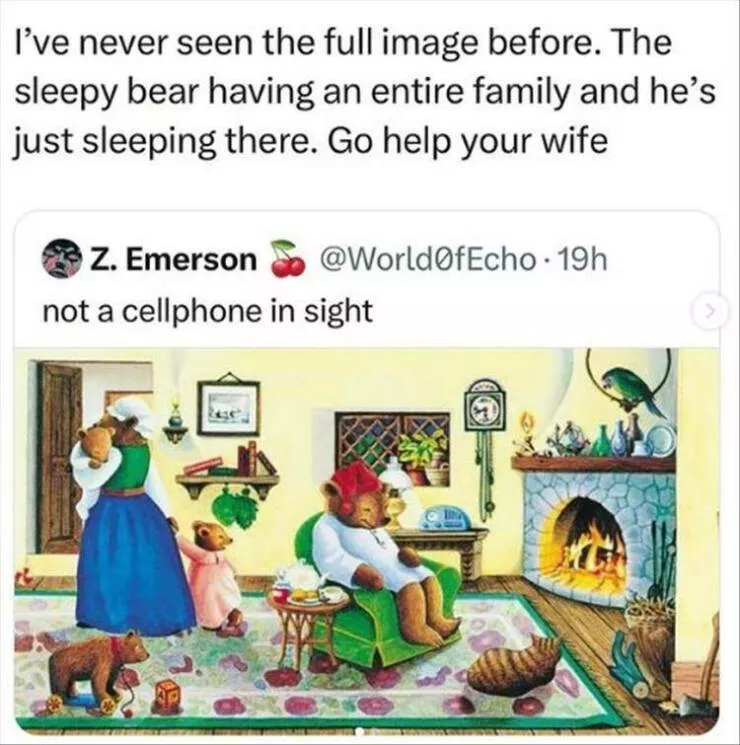Open Z. Emerson's profile avatar
The width and height of the screenshot is (740, 745).
(x=61, y=260)
